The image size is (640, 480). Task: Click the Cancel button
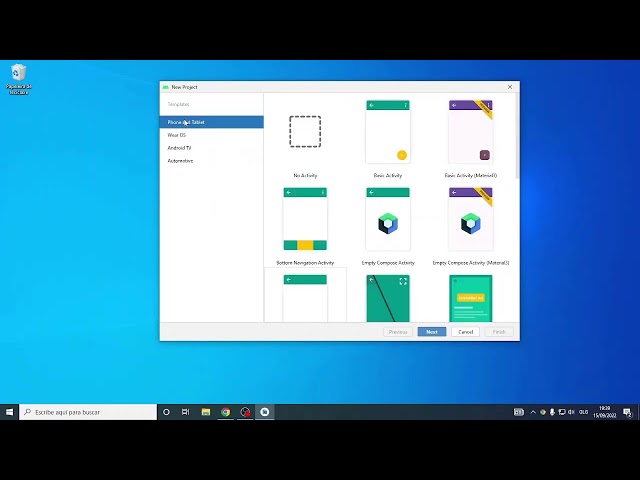click(465, 332)
